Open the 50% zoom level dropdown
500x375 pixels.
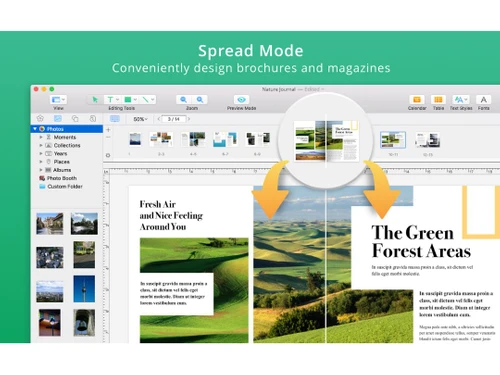pyautogui.click(x=140, y=119)
